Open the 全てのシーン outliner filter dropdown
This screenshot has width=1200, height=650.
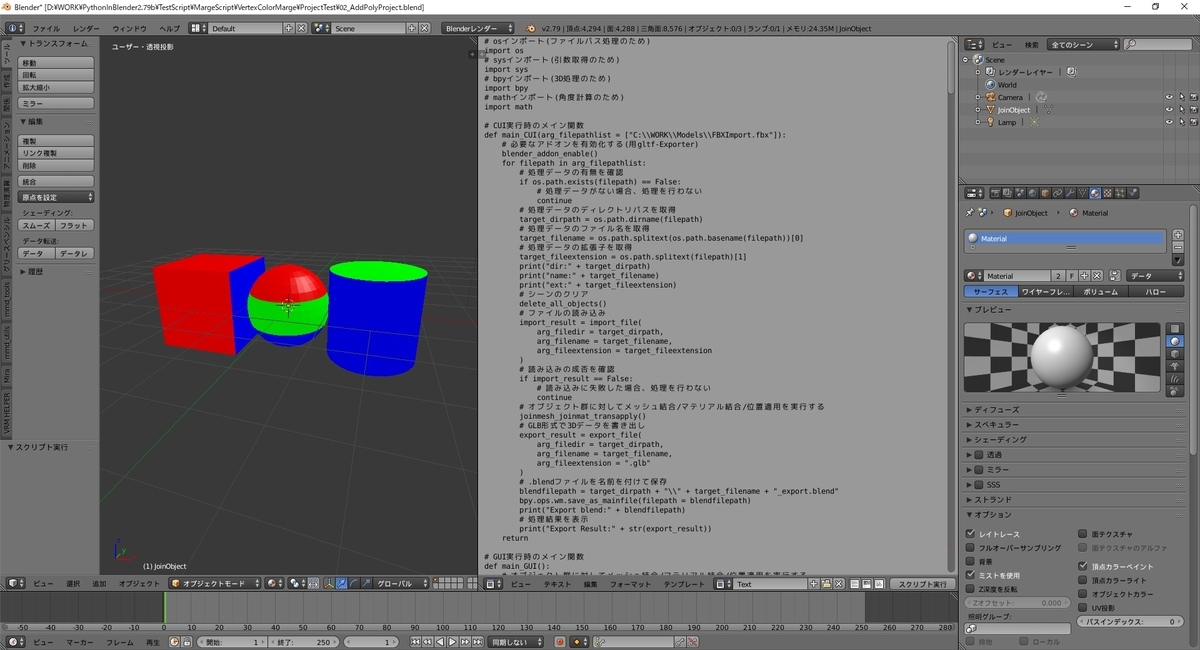(x=1083, y=45)
